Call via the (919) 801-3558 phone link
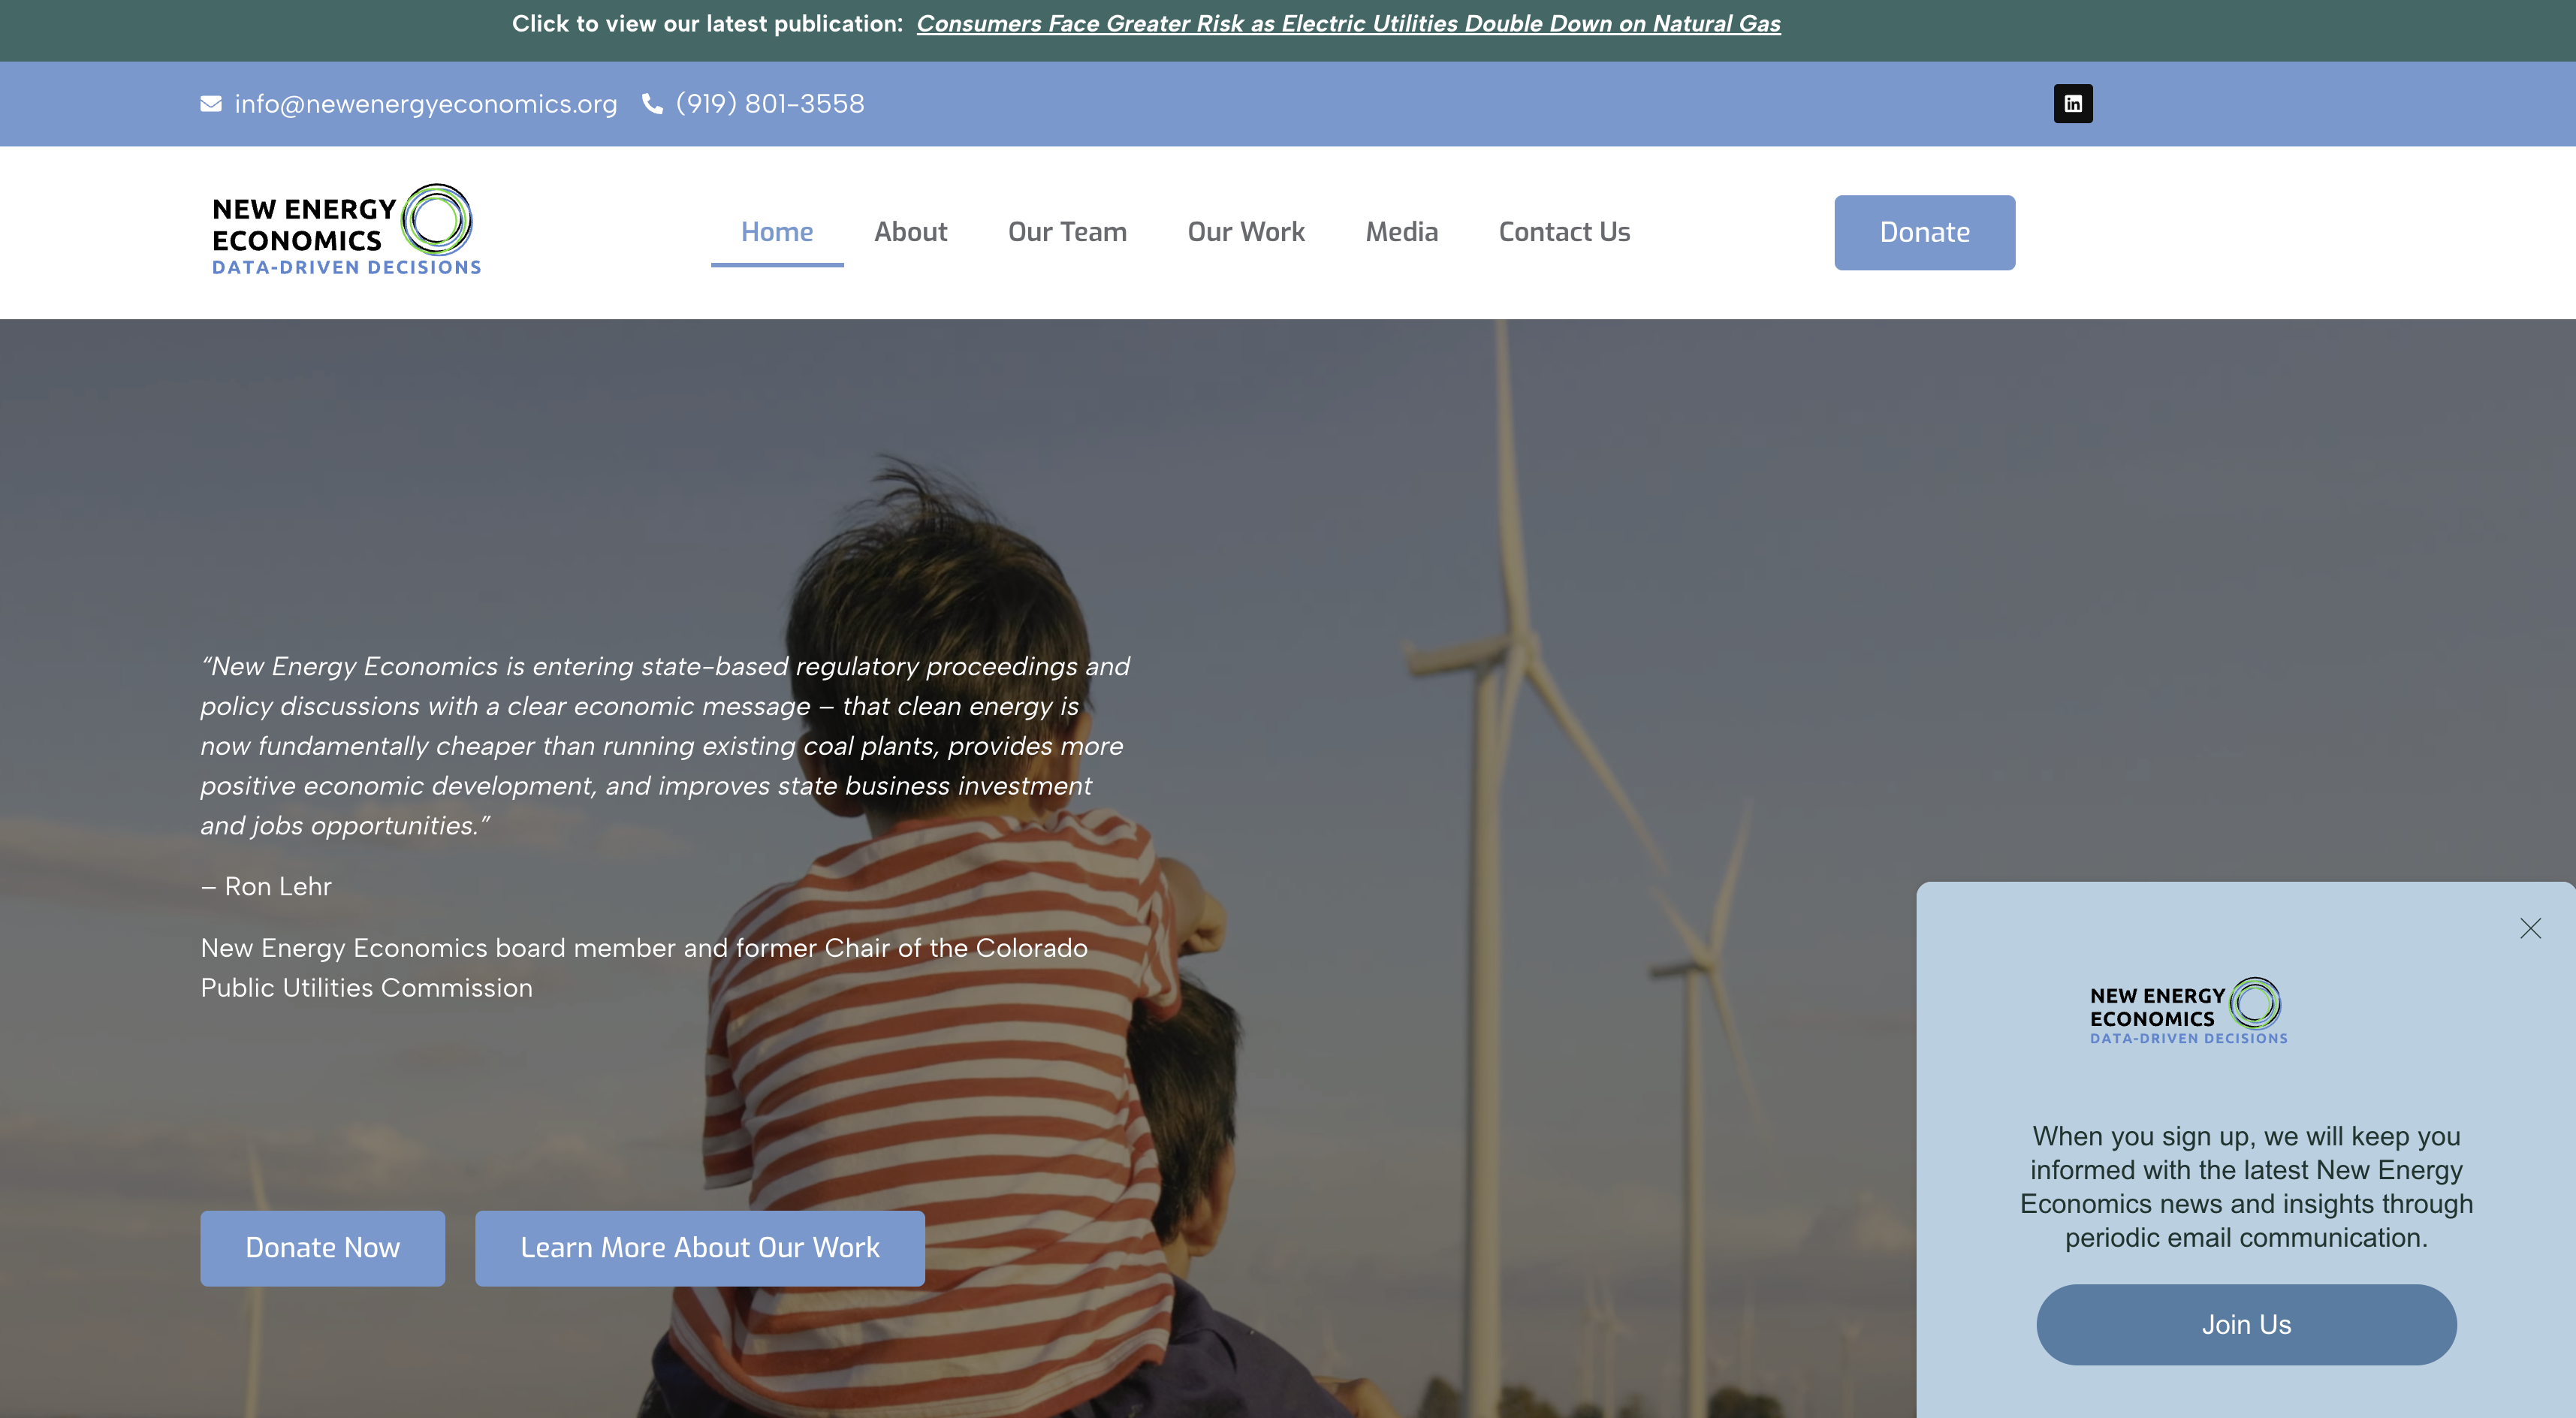This screenshot has height=1418, width=2576. pyautogui.click(x=770, y=103)
